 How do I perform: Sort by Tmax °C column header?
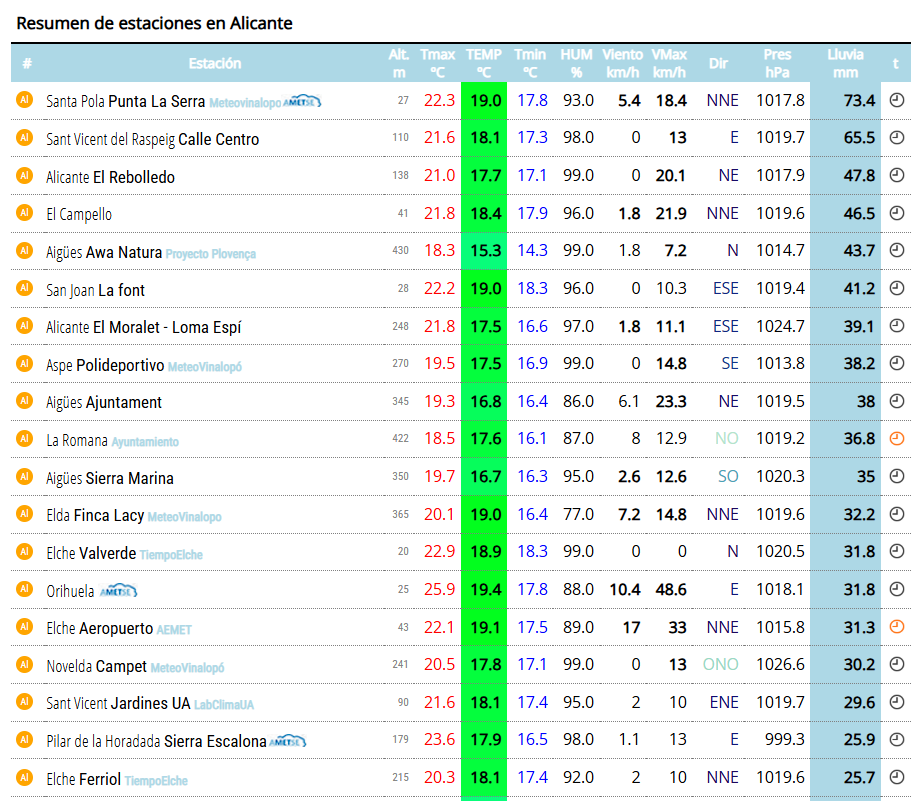coord(438,63)
